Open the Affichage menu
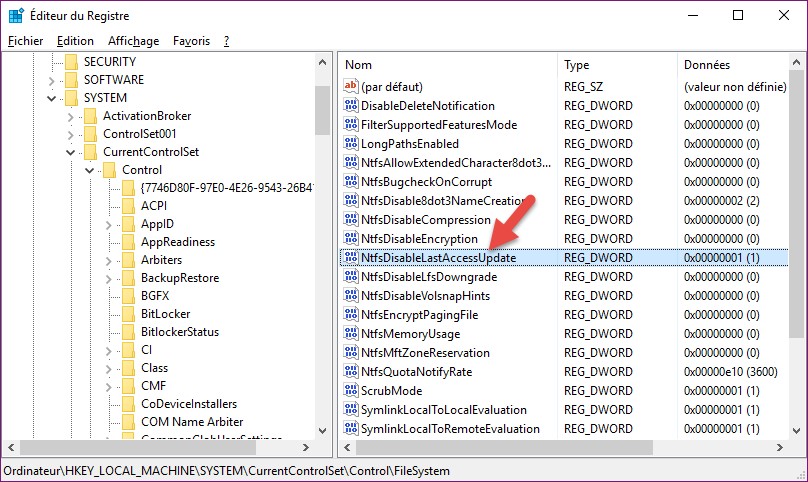The image size is (808, 482). point(133,41)
